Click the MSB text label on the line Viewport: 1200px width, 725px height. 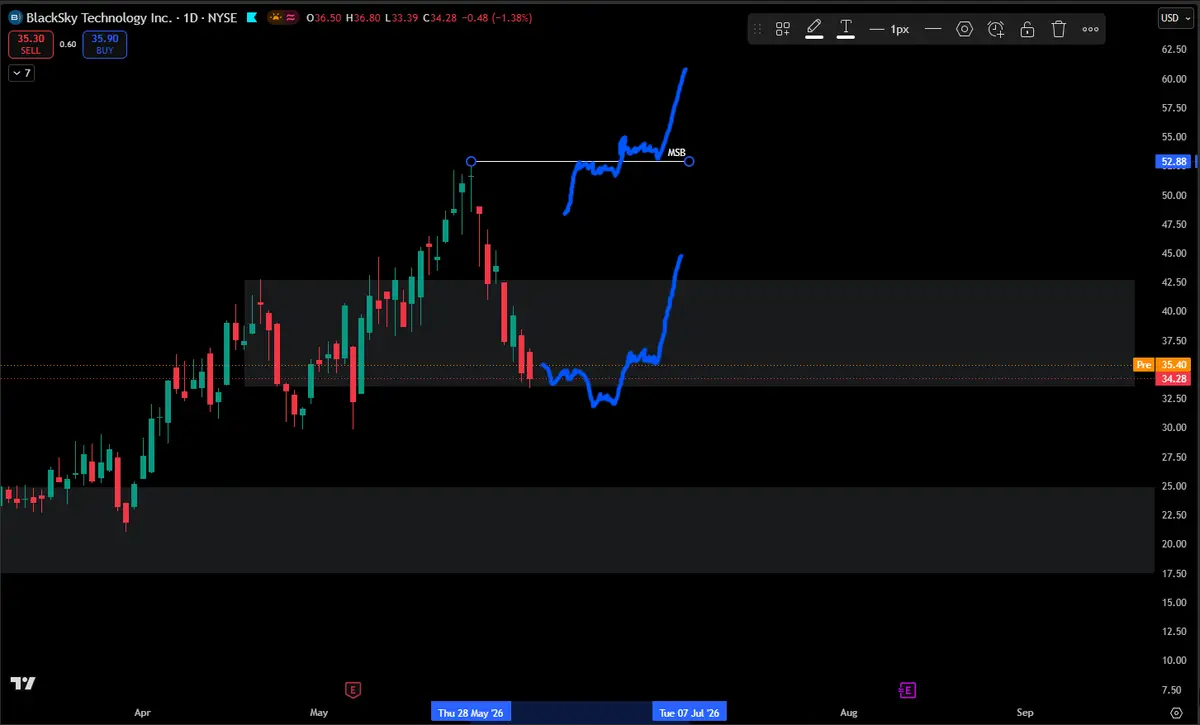(677, 153)
